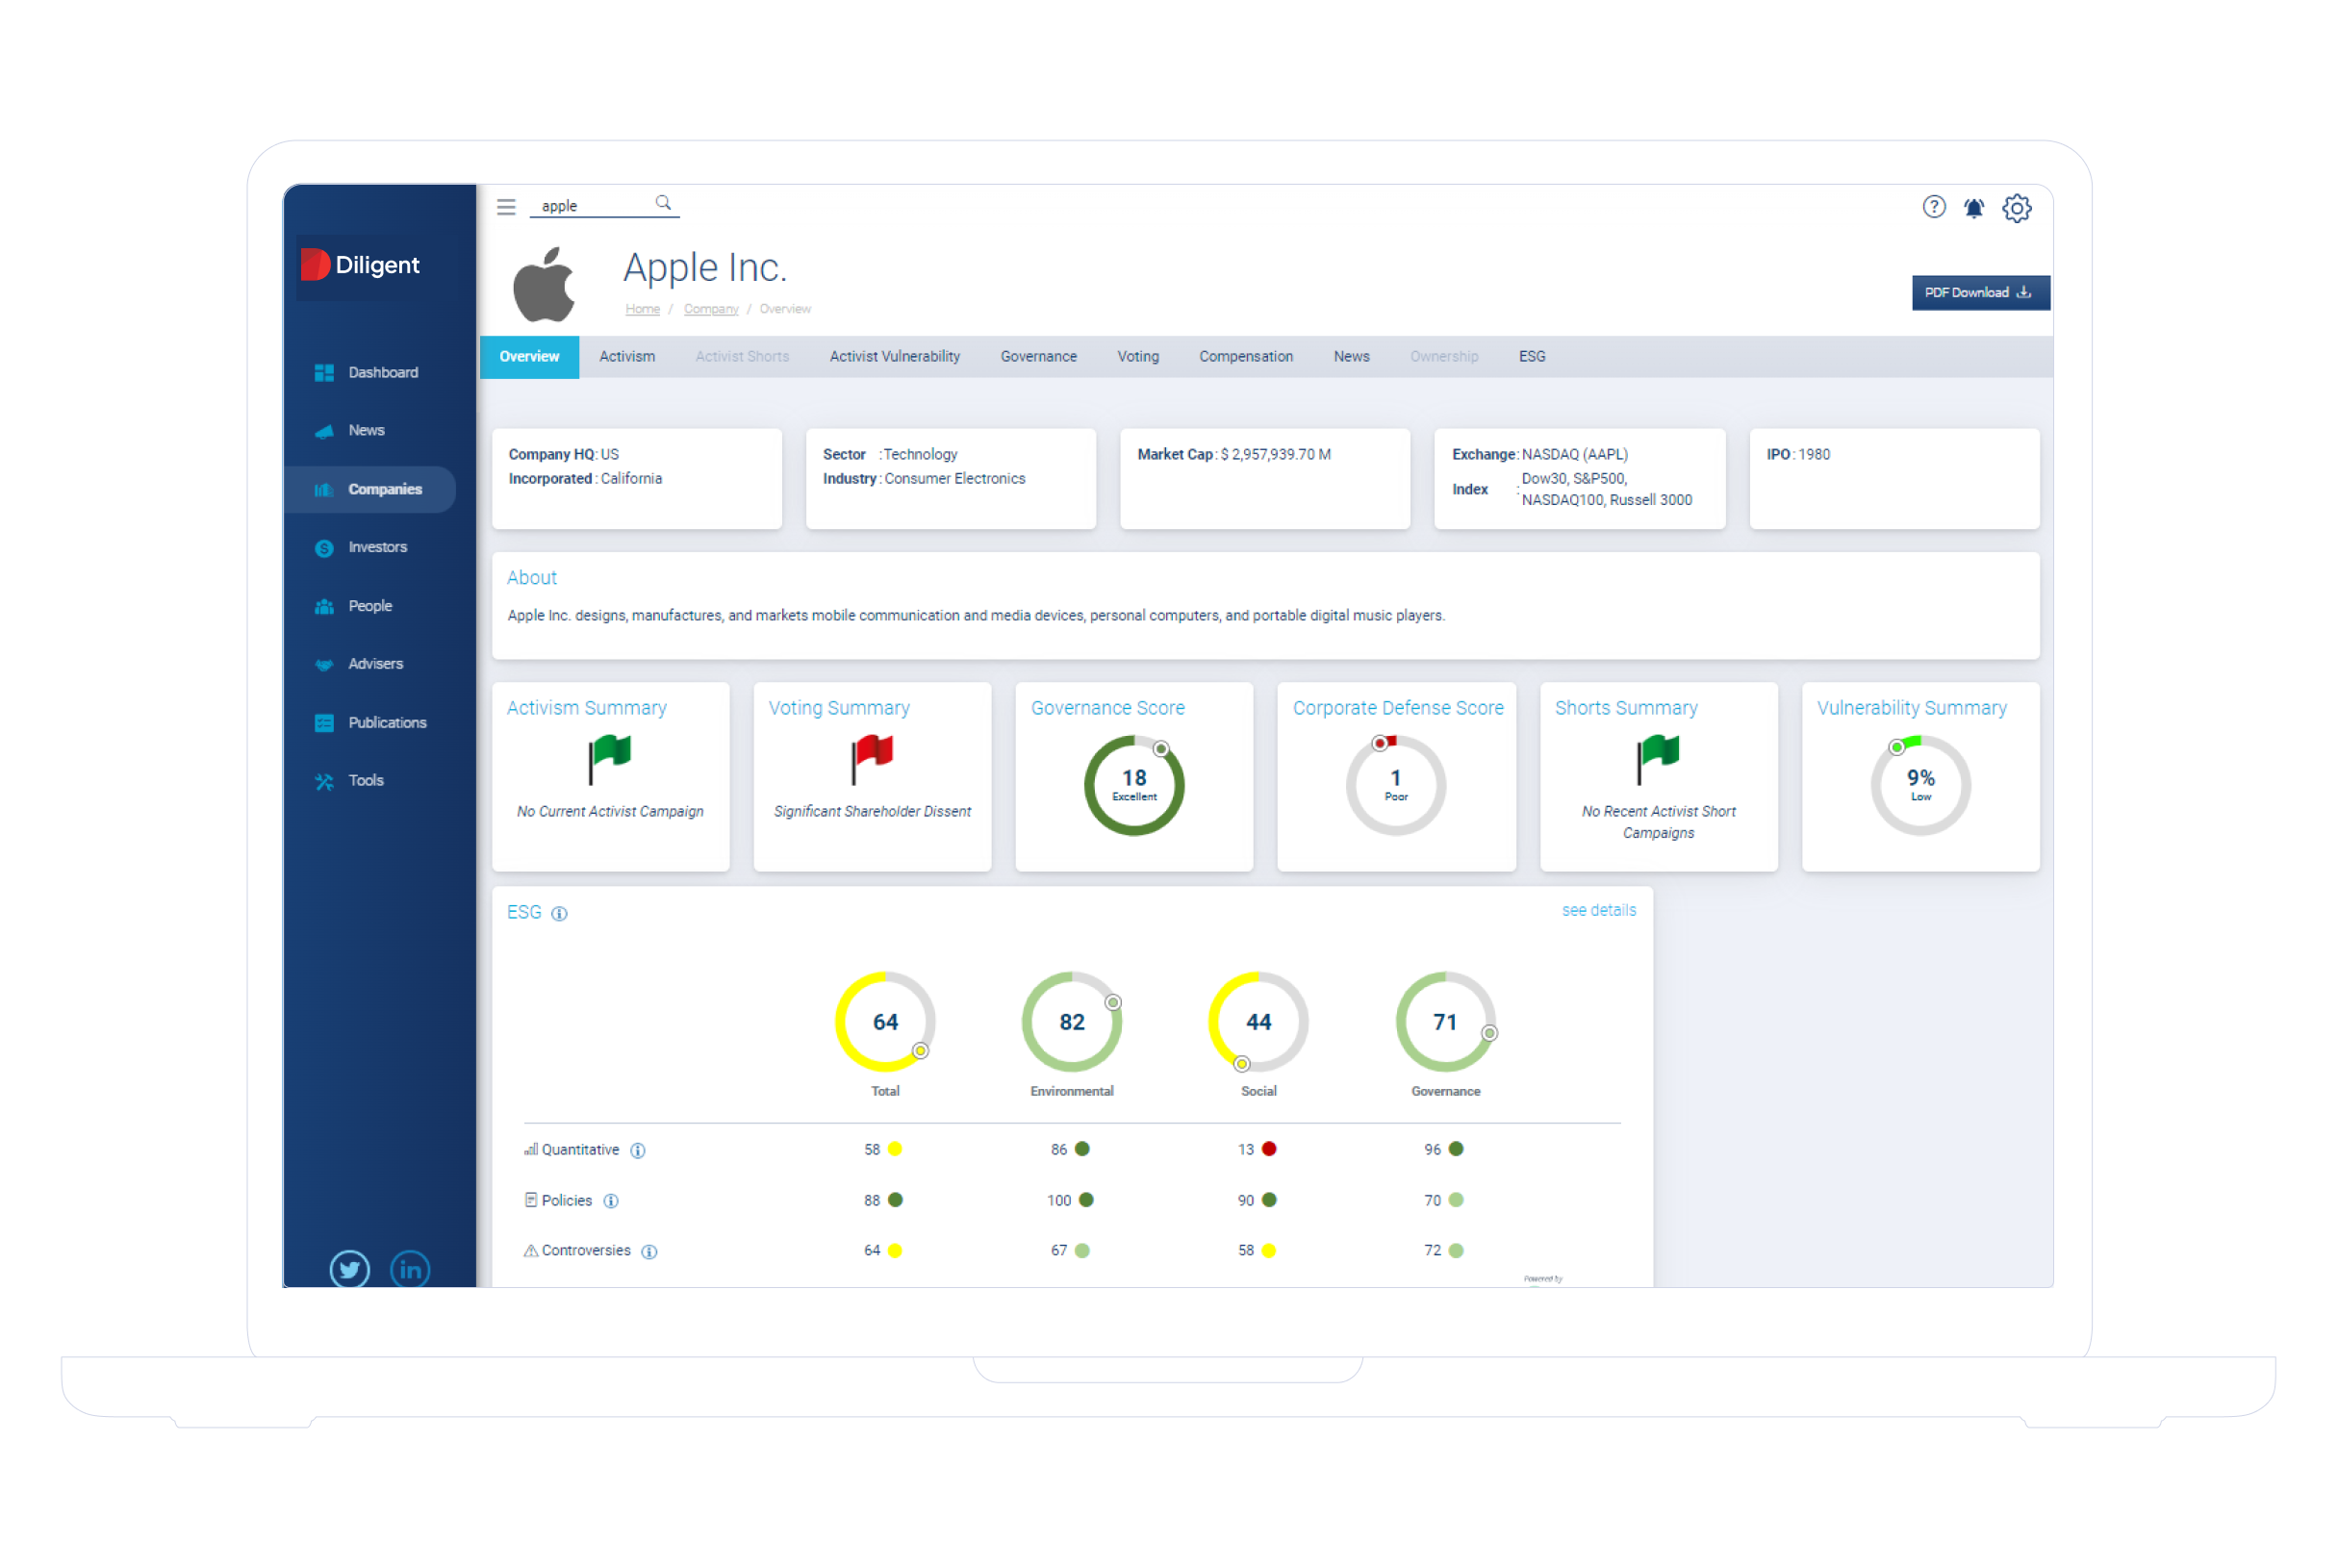2338x1568 pixels.
Task: Open the help question mark icon
Action: (x=1933, y=207)
